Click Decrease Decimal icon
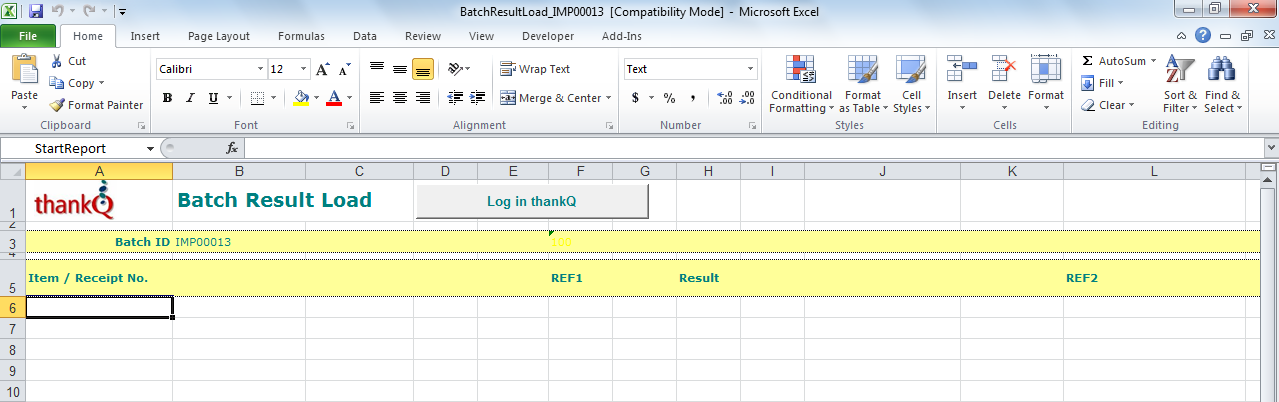Screen dimensions: 1279x402 [748, 98]
